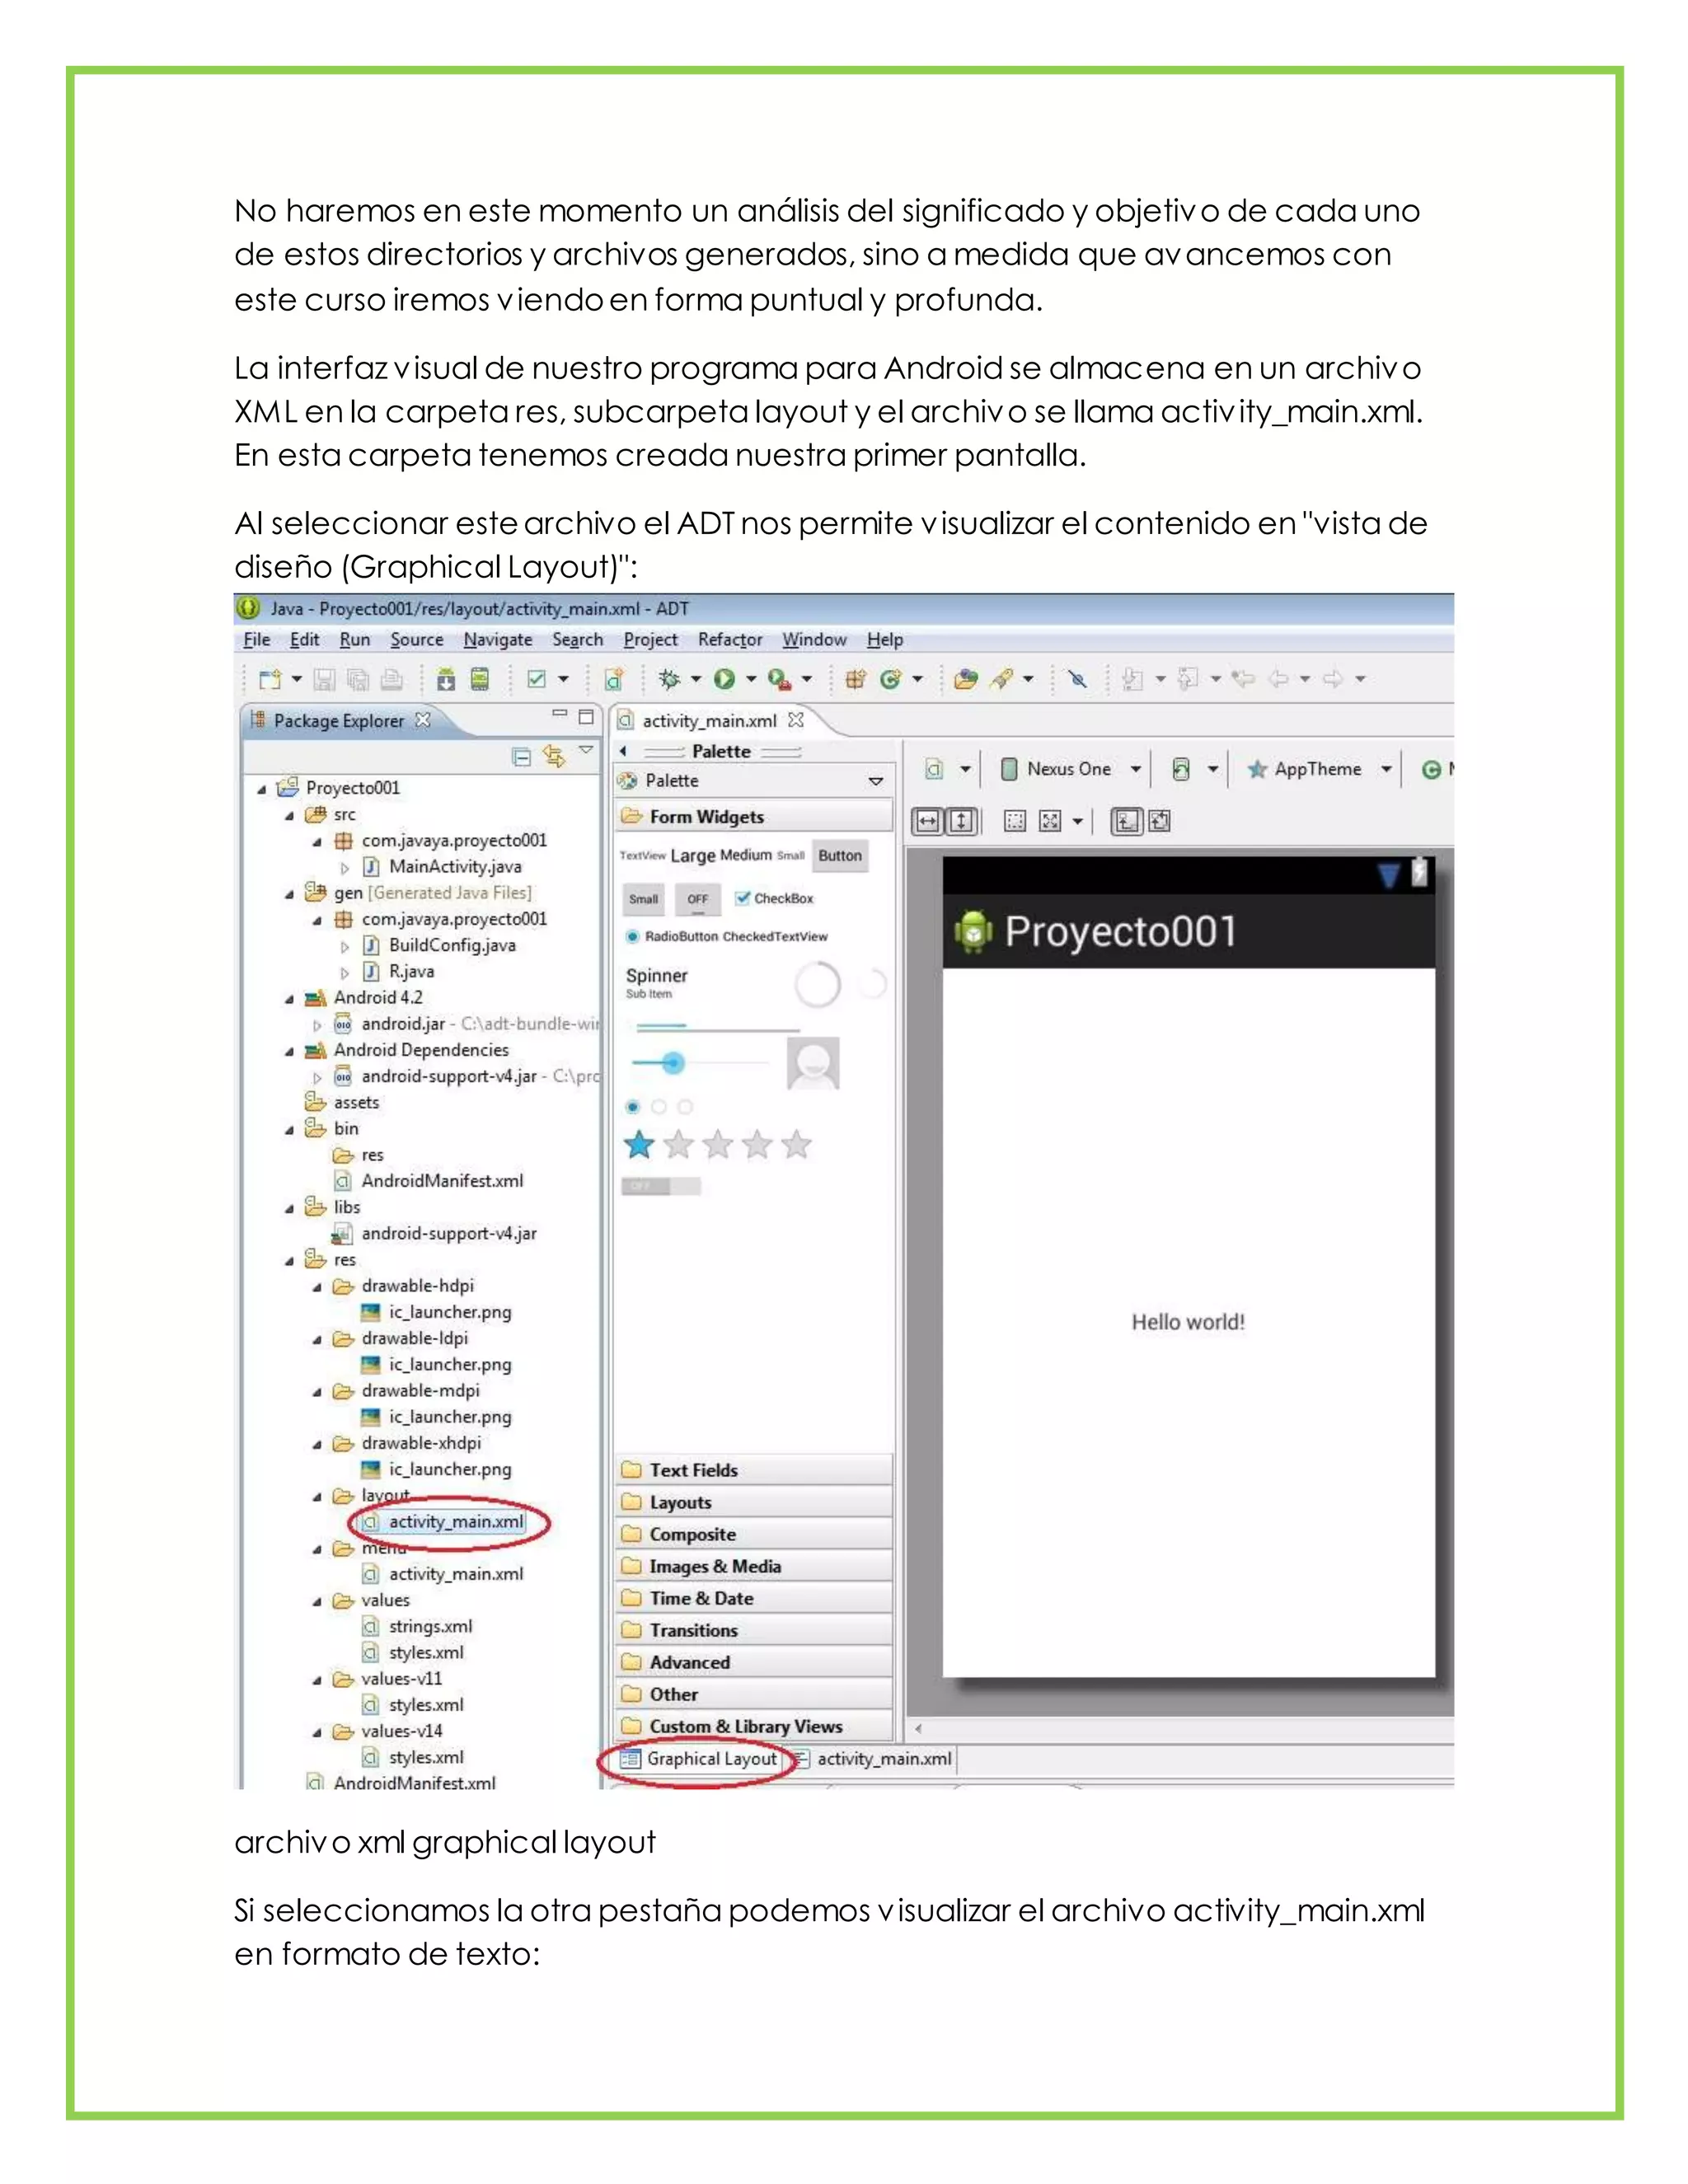The width and height of the screenshot is (1688, 2184).
Task: Click the OFF ToggleButton widget in palette
Action: (697, 899)
